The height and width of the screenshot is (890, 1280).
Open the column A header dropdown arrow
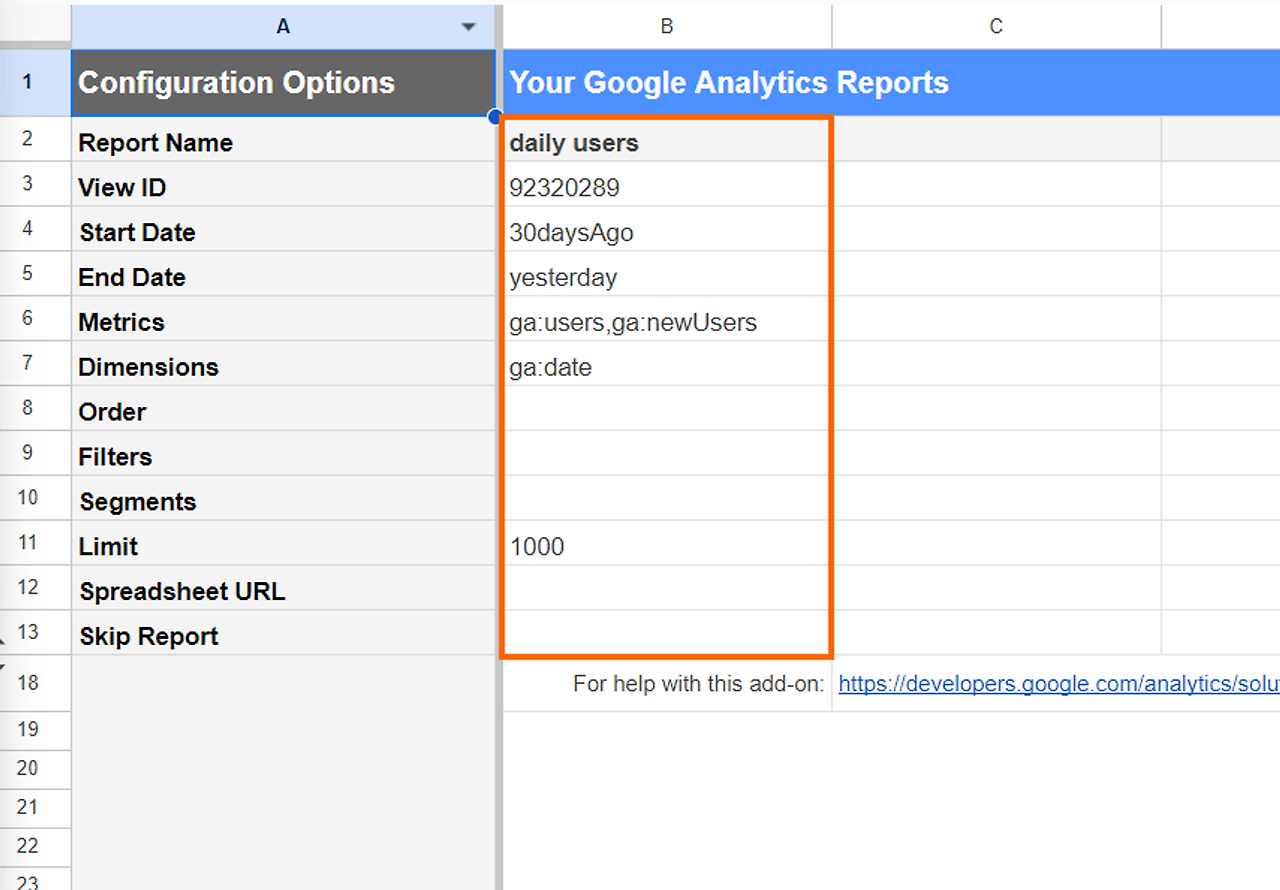(469, 27)
